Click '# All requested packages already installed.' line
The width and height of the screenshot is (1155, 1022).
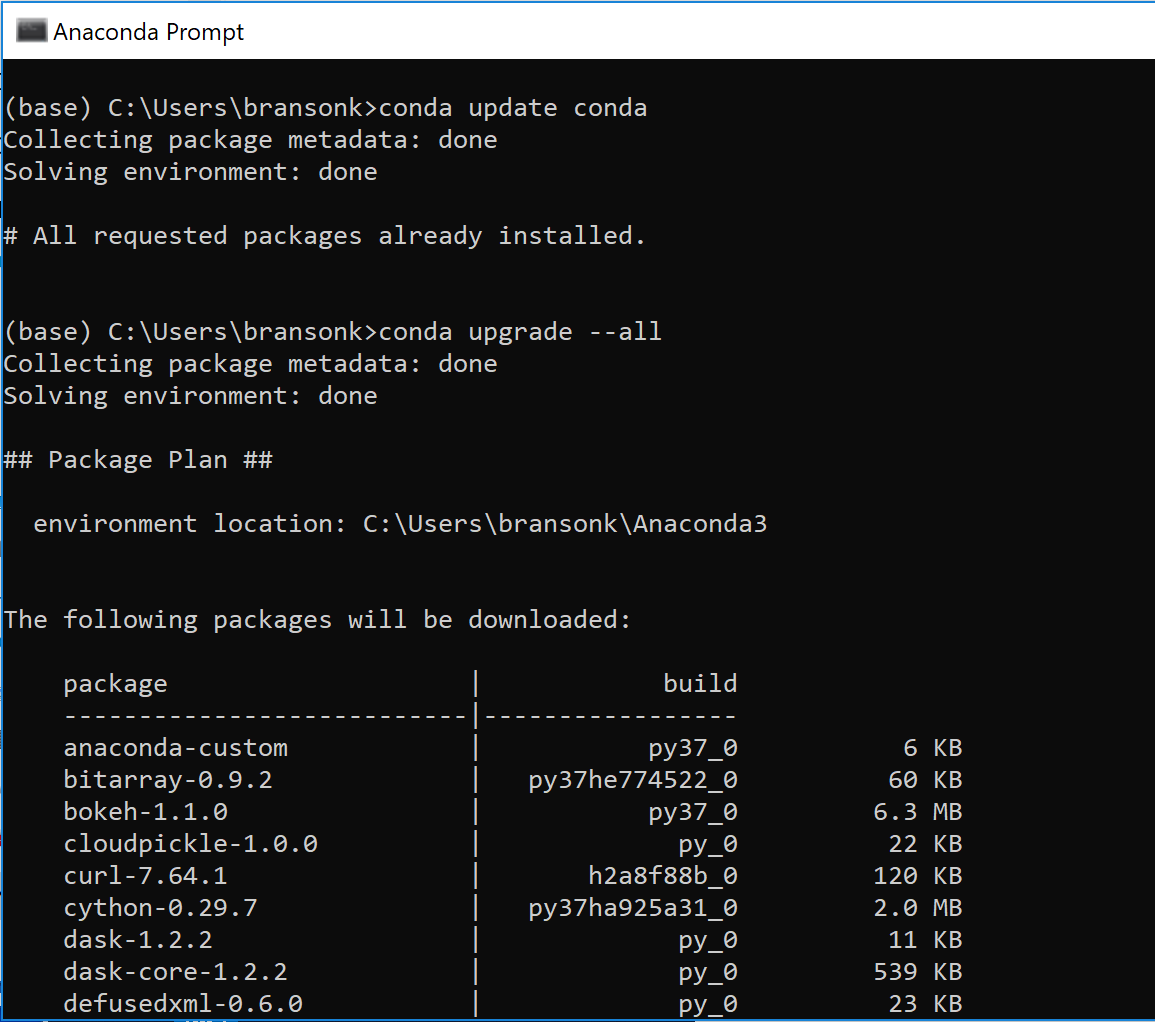(x=324, y=236)
